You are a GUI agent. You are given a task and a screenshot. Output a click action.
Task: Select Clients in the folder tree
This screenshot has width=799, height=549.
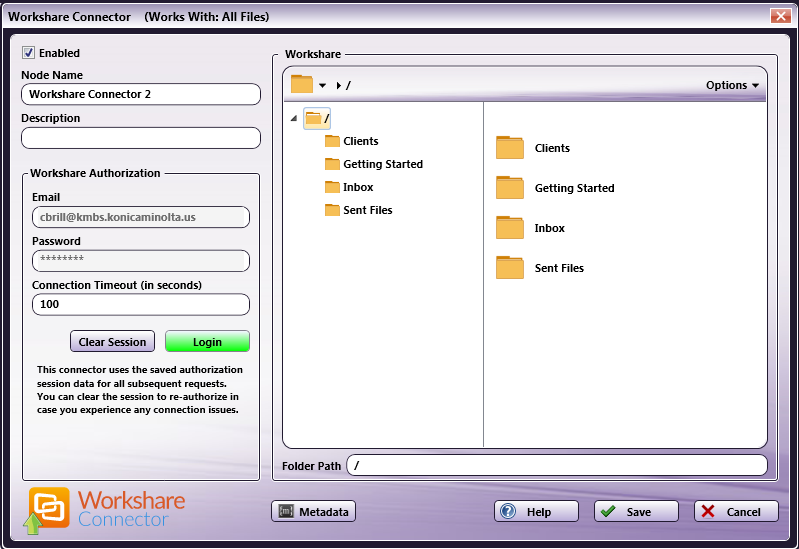352,141
